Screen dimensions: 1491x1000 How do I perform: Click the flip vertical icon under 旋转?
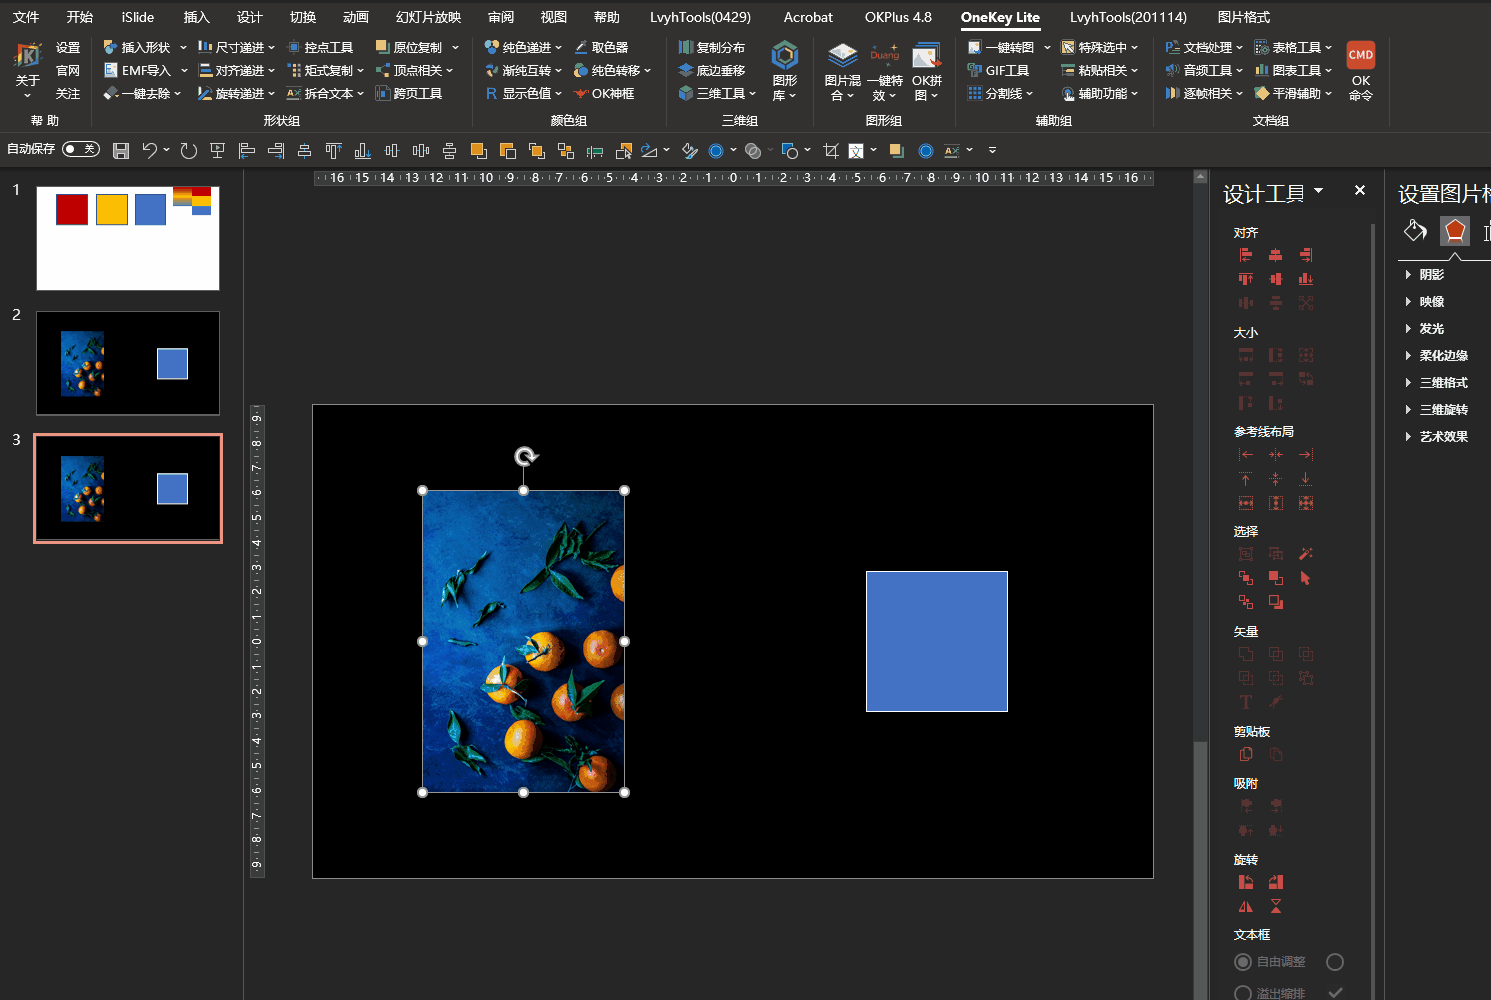pyautogui.click(x=1276, y=906)
